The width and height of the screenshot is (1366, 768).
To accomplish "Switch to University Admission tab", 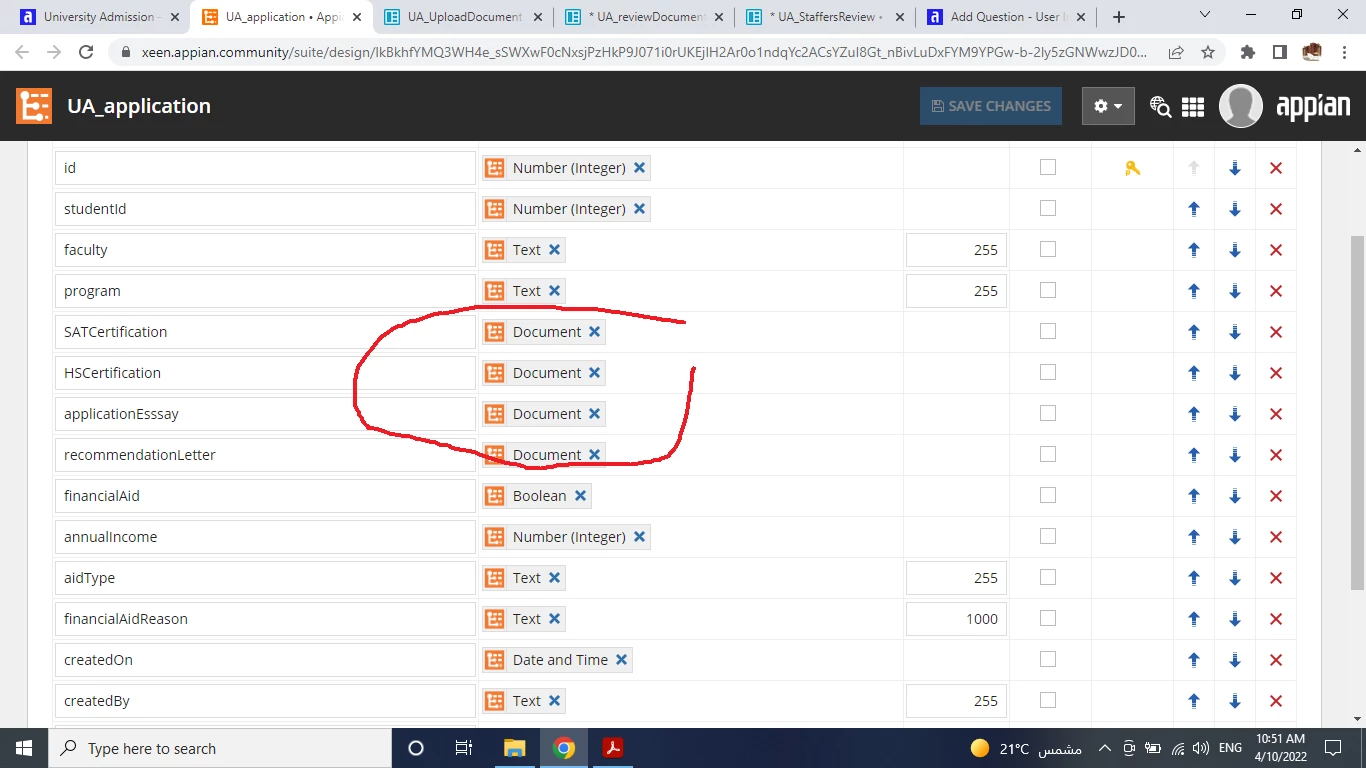I will 100,17.
